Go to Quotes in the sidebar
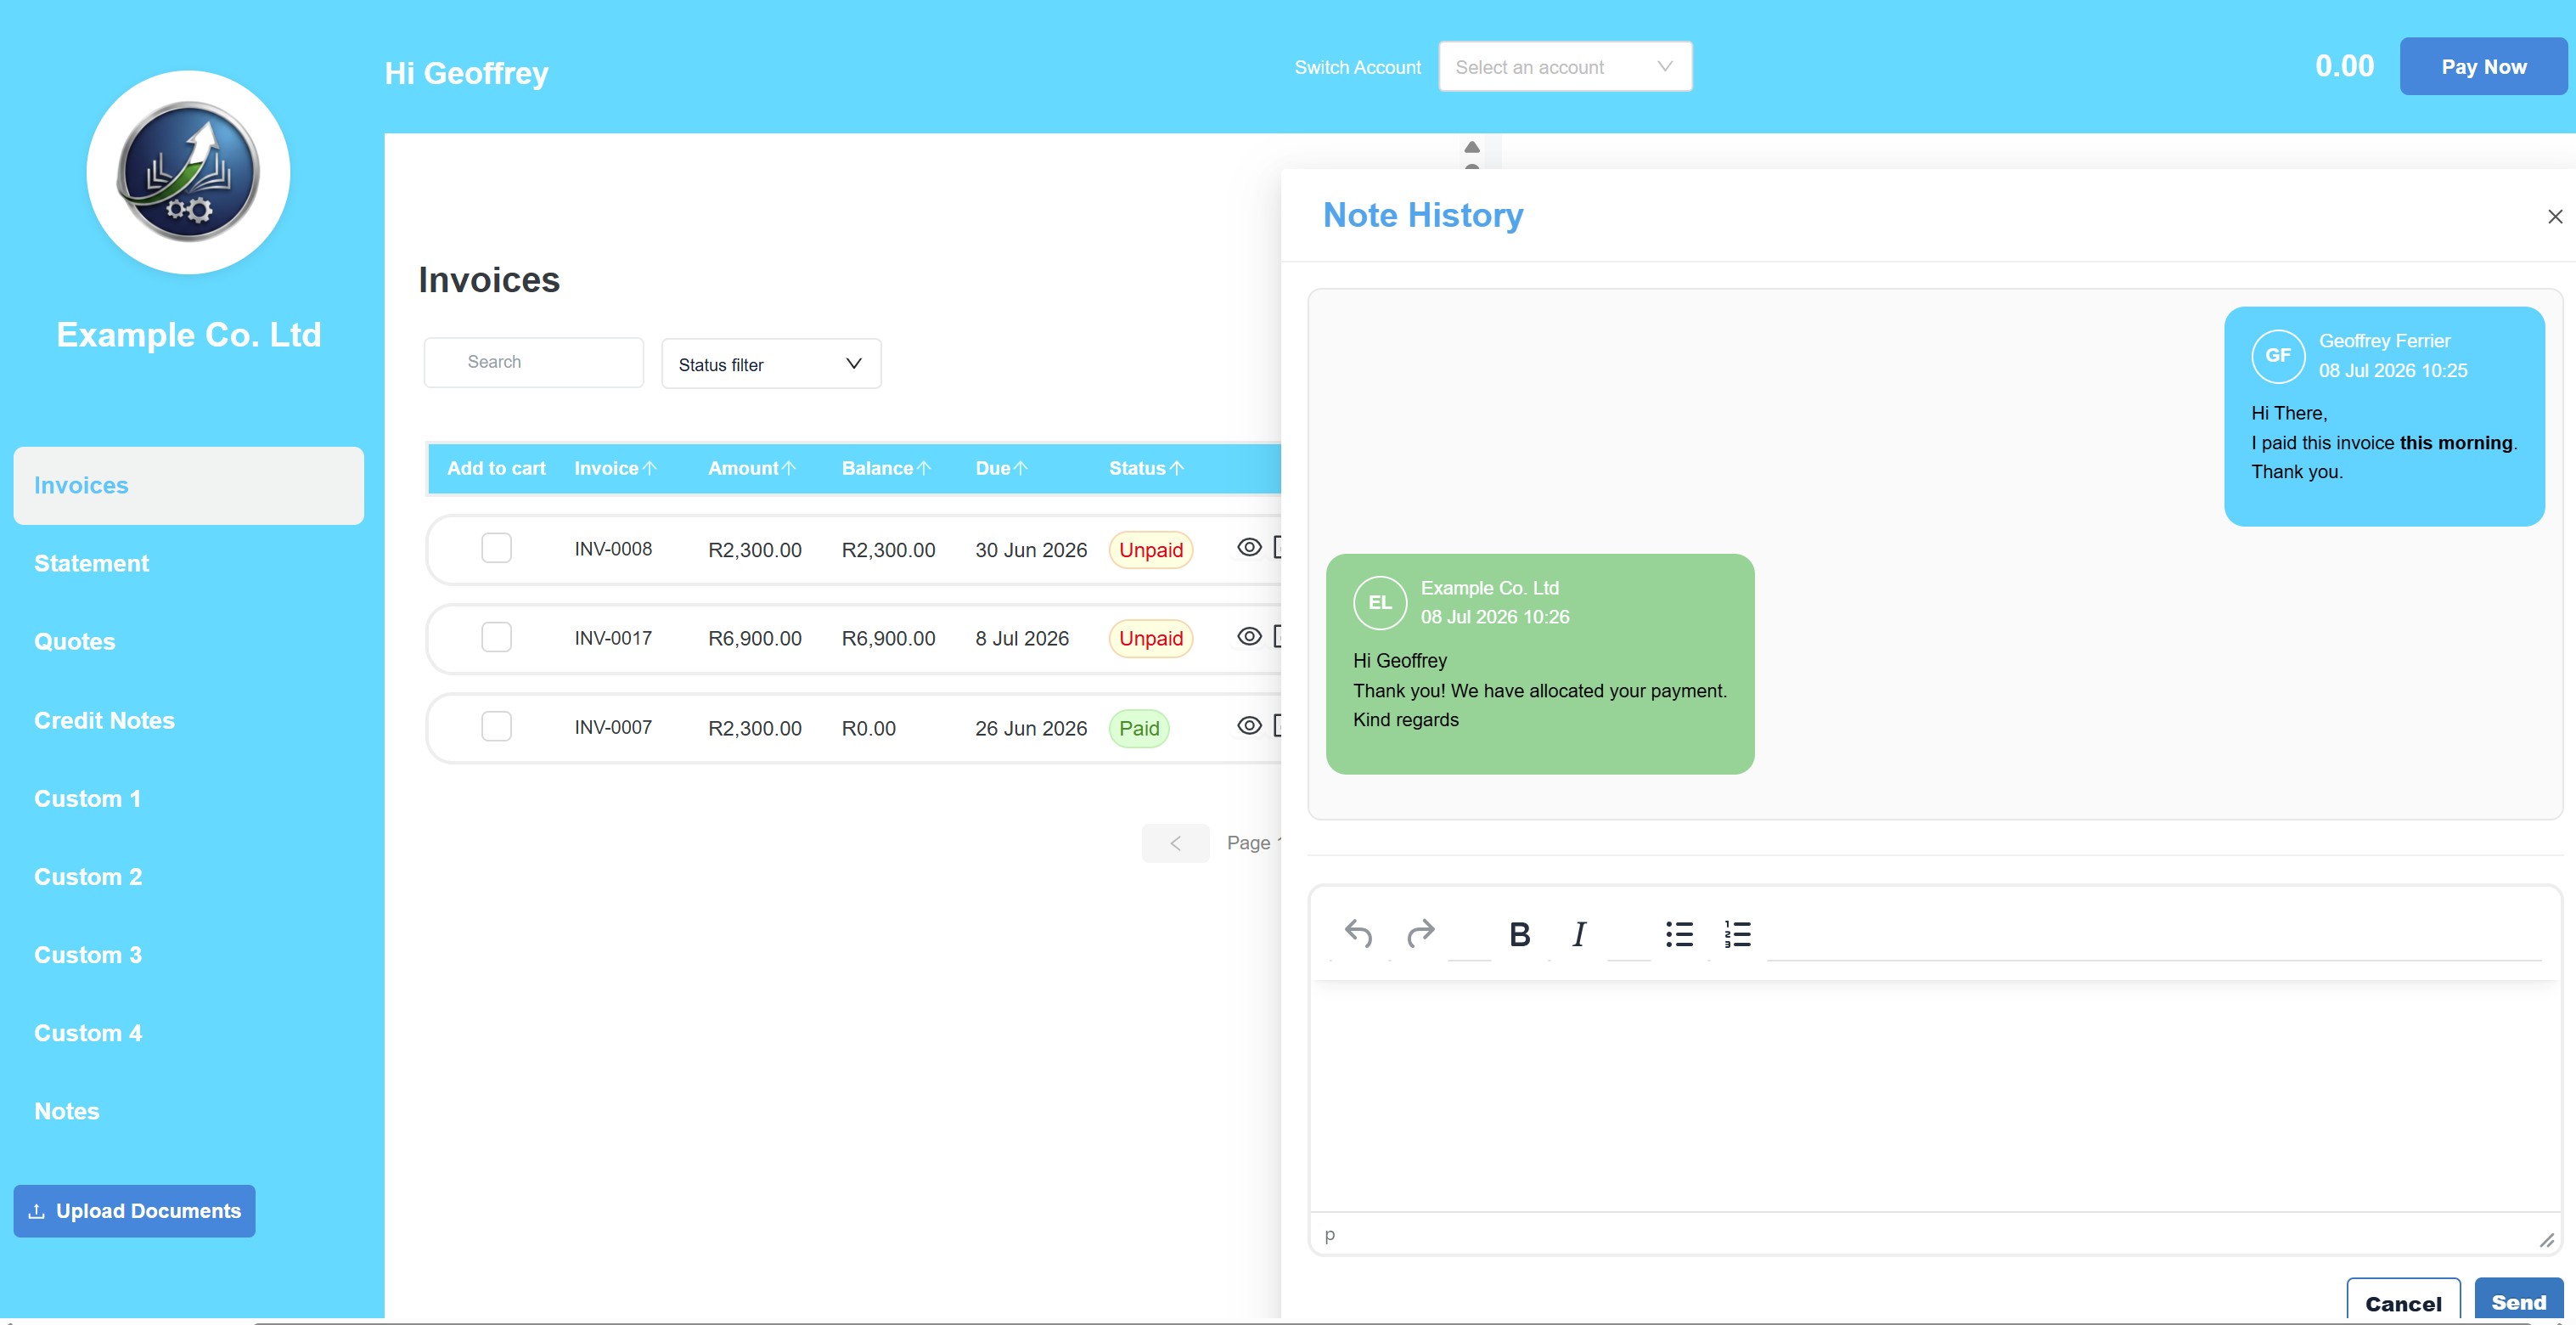The image size is (2576, 1325). [x=74, y=641]
